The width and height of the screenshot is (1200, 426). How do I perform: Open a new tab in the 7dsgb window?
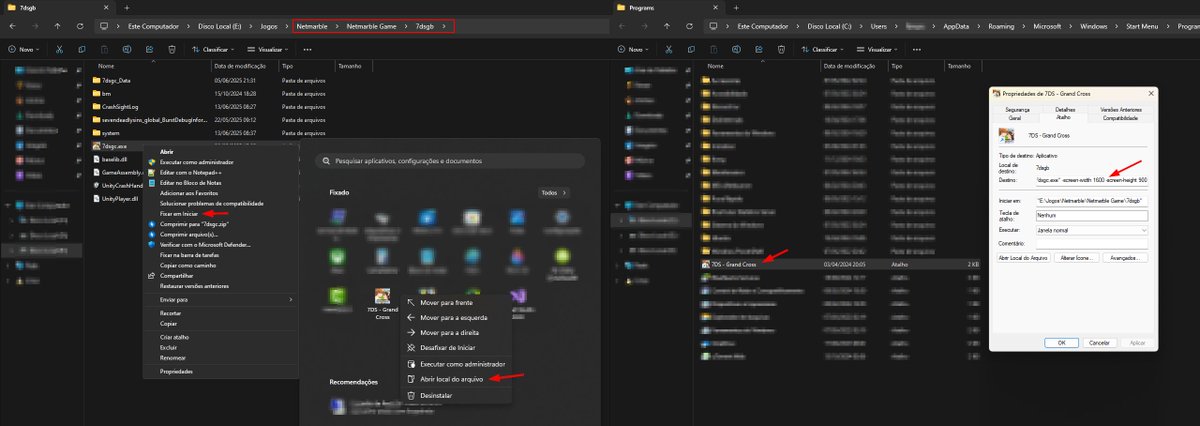pos(127,7)
